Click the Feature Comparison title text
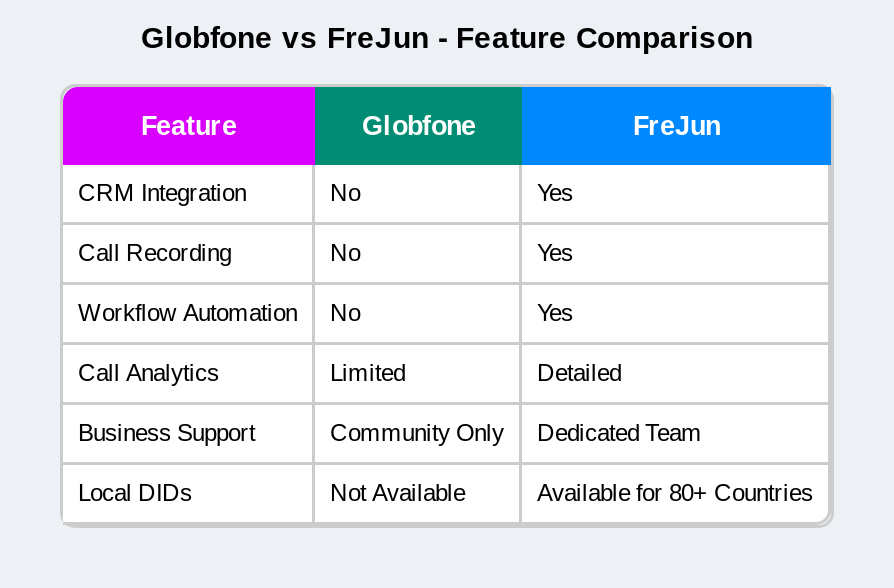894x588 pixels. pos(447,38)
